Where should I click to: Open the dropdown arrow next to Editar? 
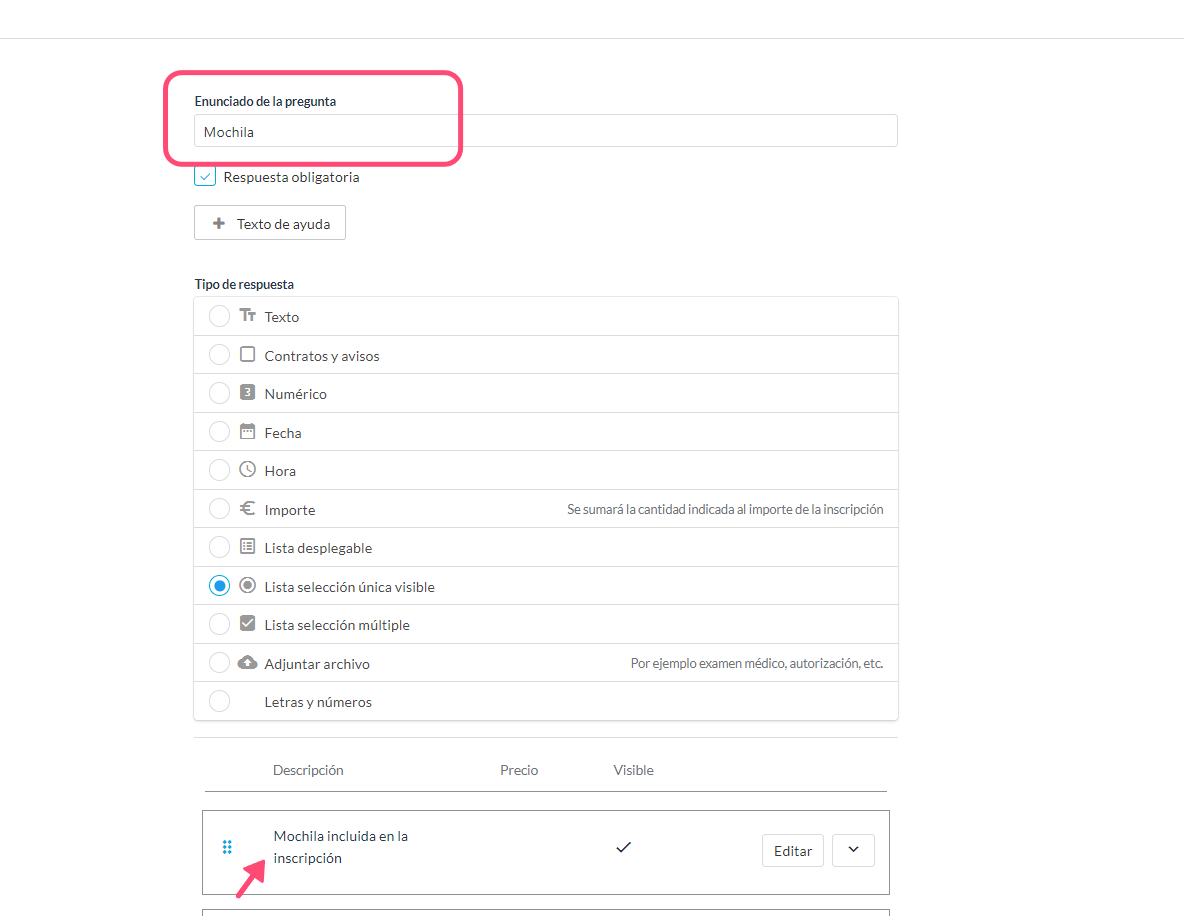(x=853, y=850)
